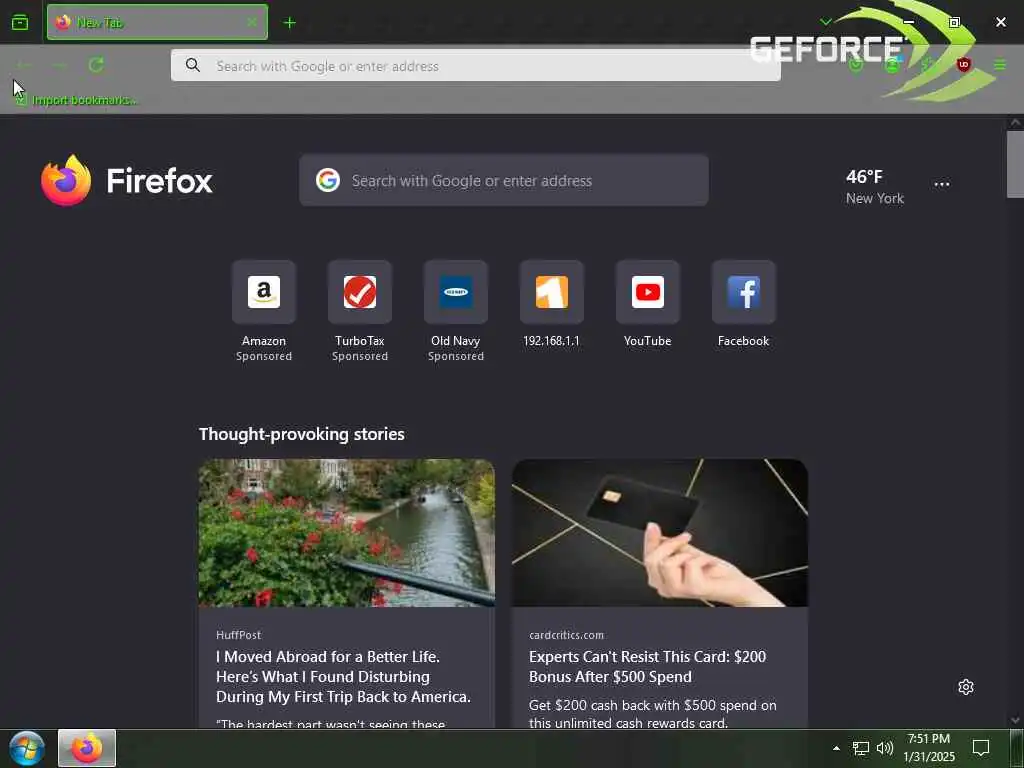Viewport: 1024px width, 768px height.
Task: Read the 'I Moved Abroad' HuffPost story
Action: point(344,677)
